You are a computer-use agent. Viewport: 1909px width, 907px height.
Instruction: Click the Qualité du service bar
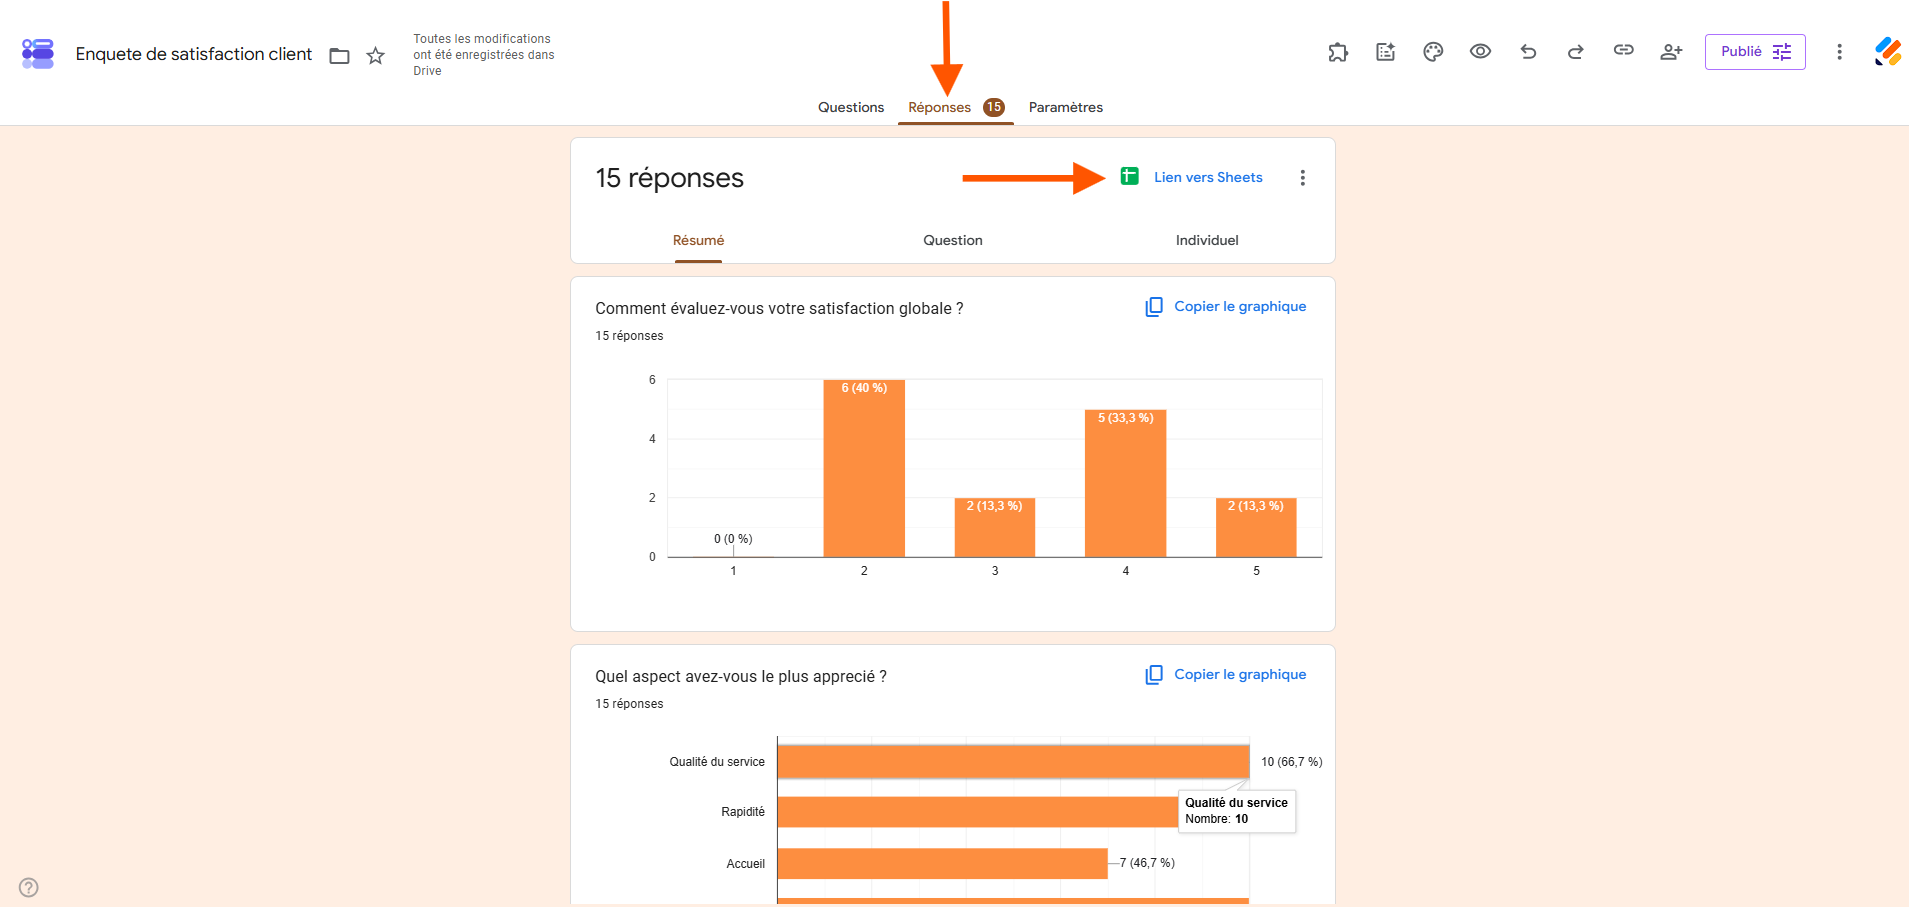point(1013,762)
